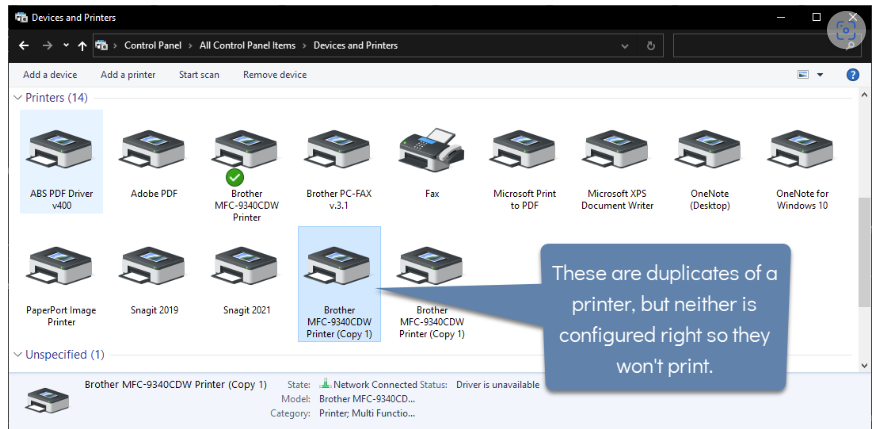
Task: Open the address bar history dropdown
Action: (x=625, y=46)
